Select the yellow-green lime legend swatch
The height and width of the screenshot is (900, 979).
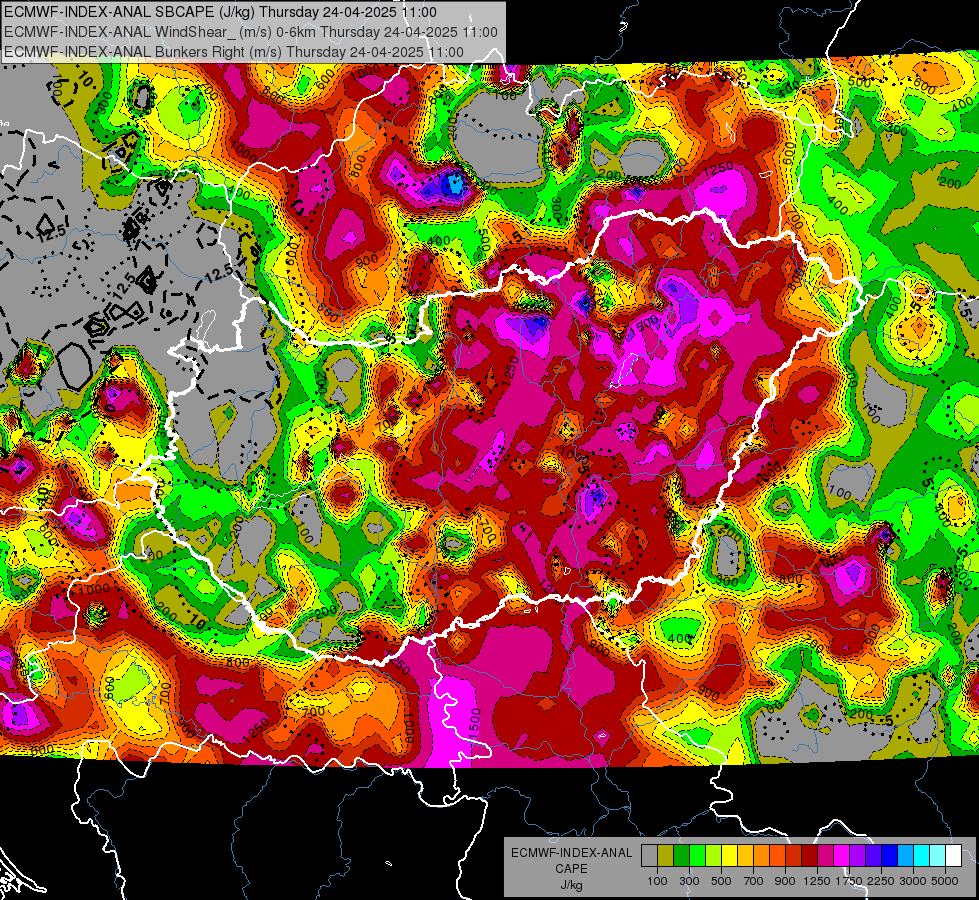pos(713,856)
